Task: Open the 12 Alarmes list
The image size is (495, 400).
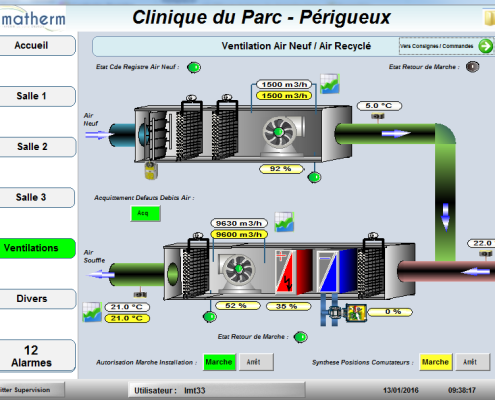Action: pyautogui.click(x=37, y=356)
